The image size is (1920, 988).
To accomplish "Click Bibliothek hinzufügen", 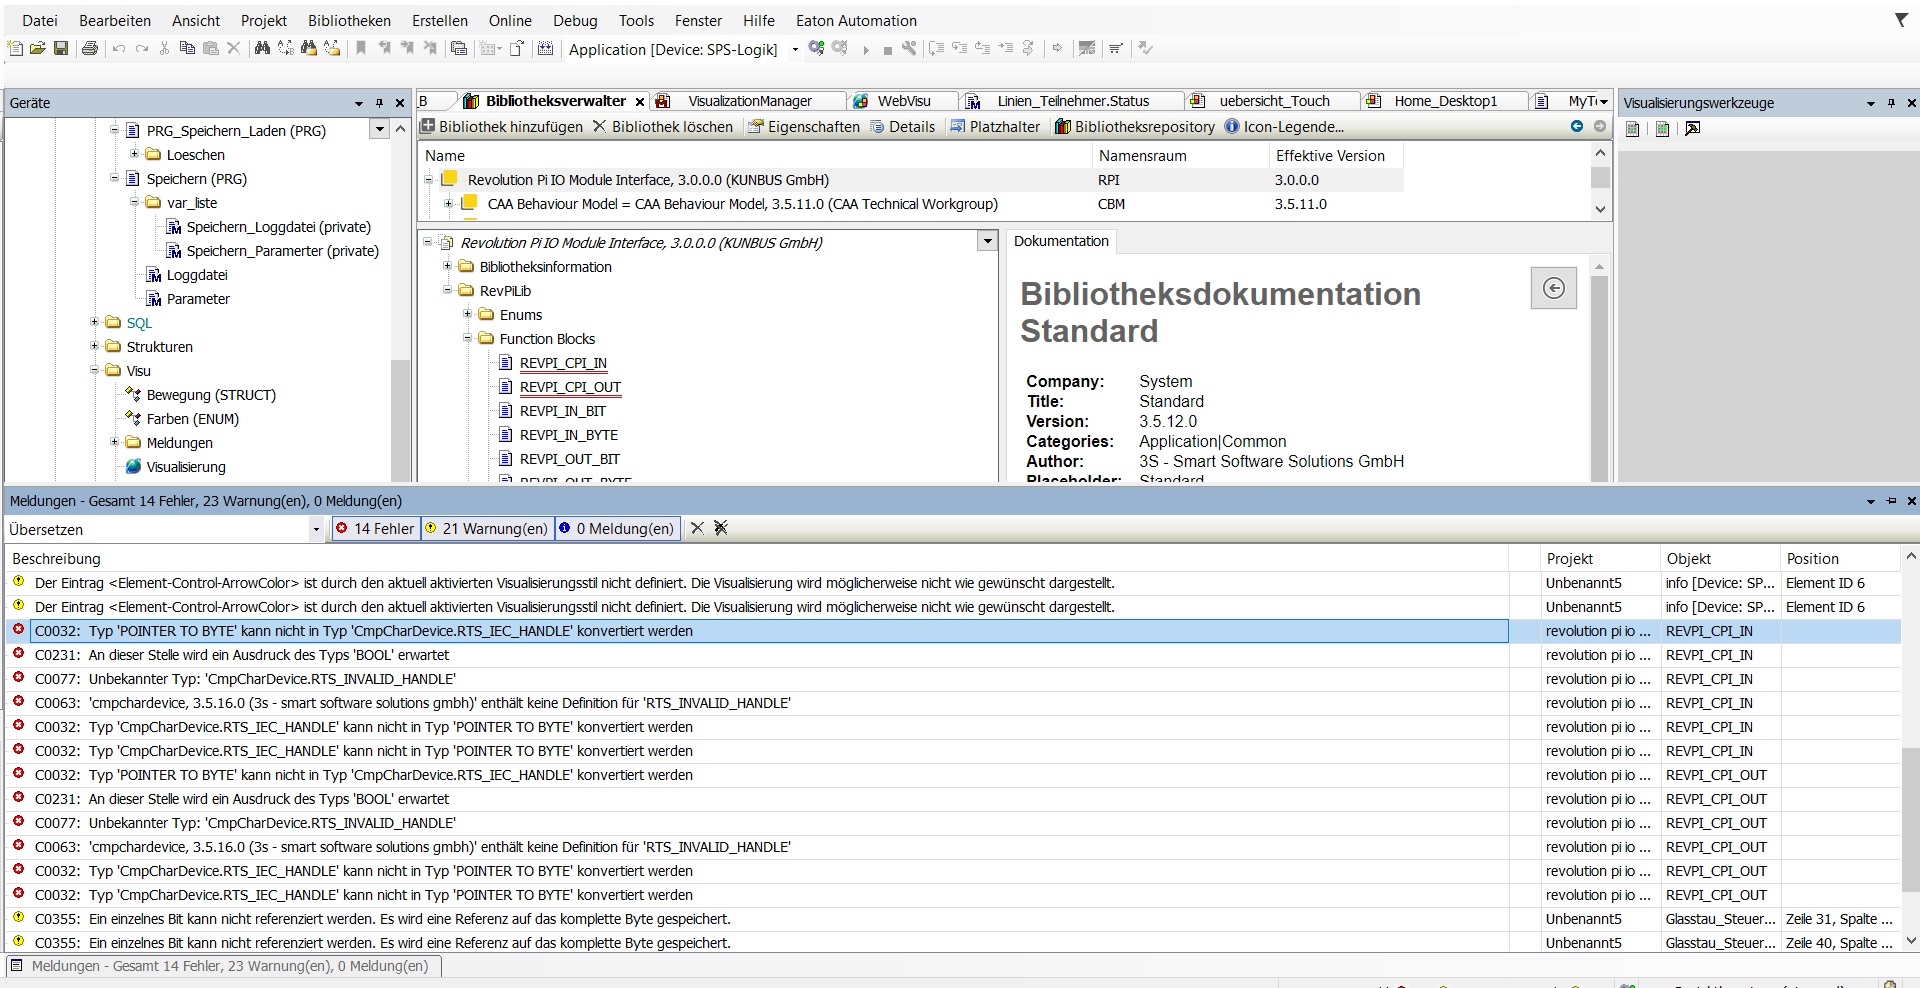I will coord(501,127).
